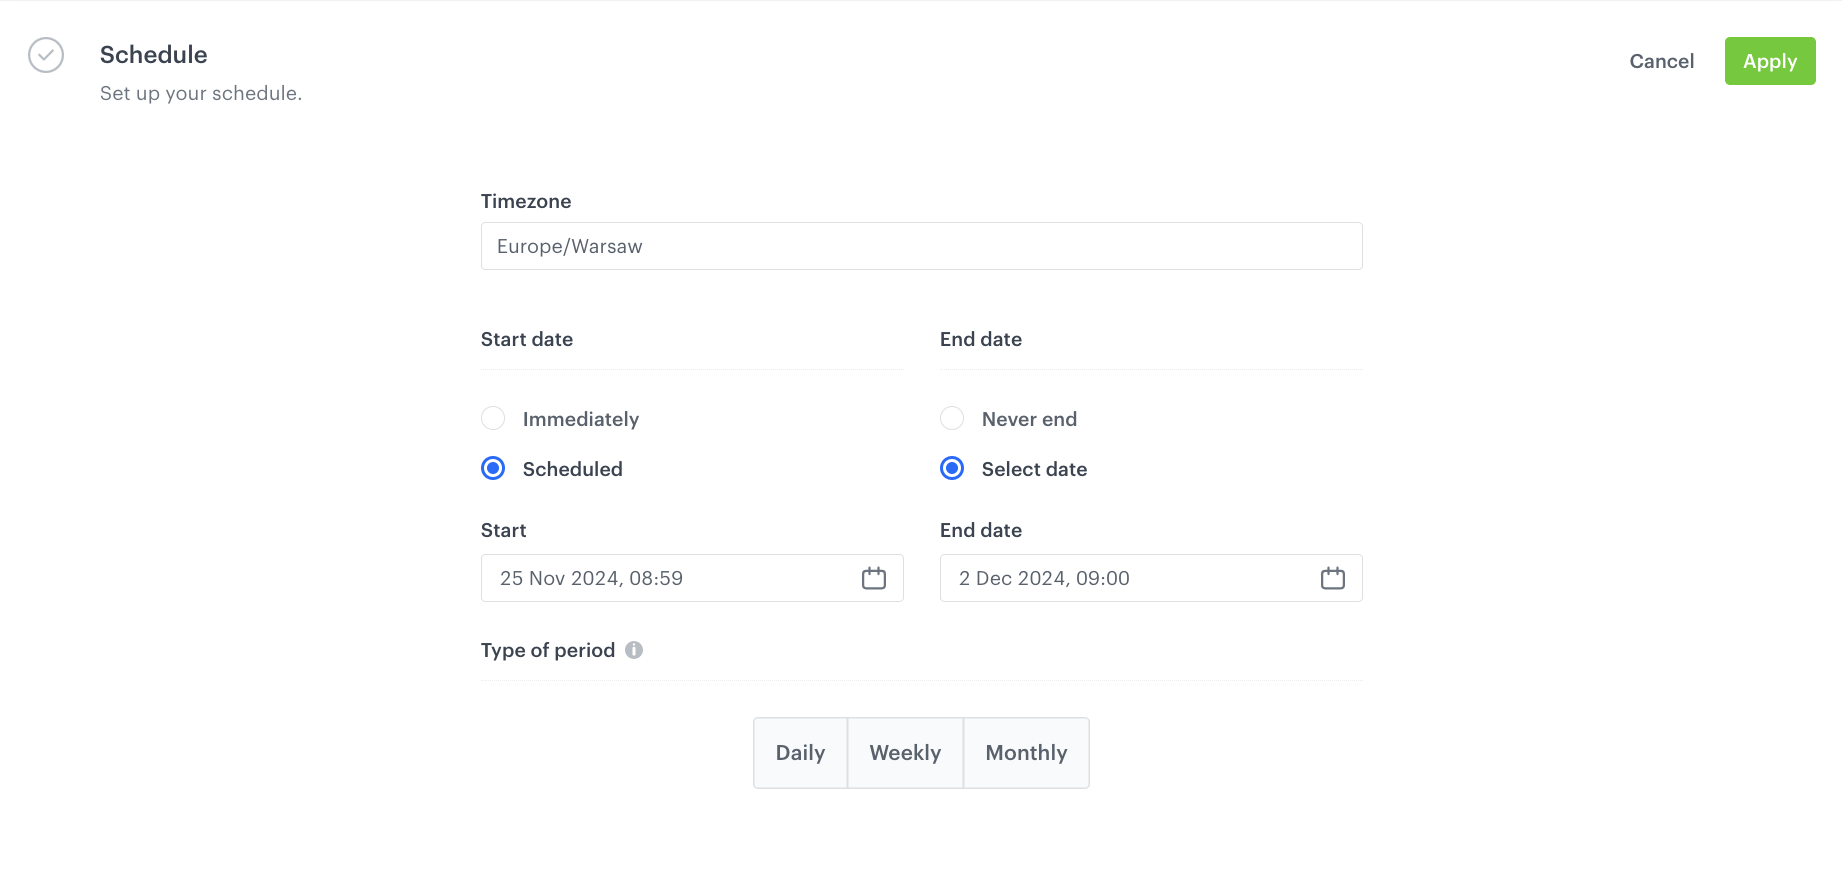Switch period type to Monthly
This screenshot has height=876, width=1842.
(1026, 753)
